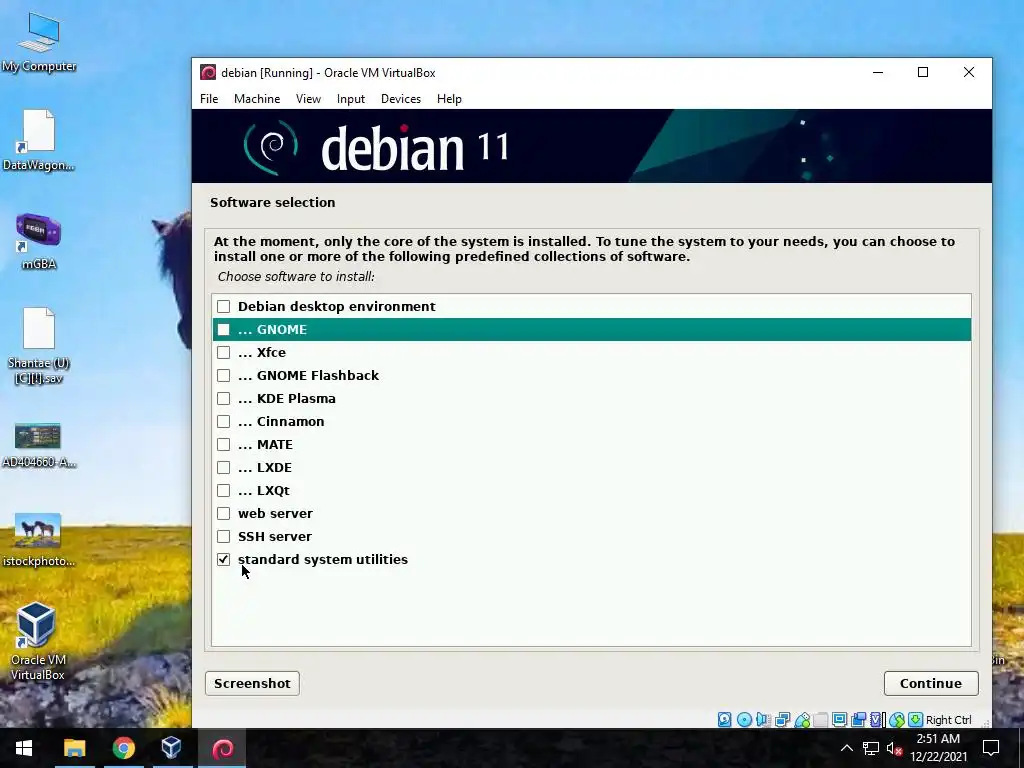Click the hard disk activity icon in VirtualBox status bar
The width and height of the screenshot is (1024, 768).
(x=724, y=720)
